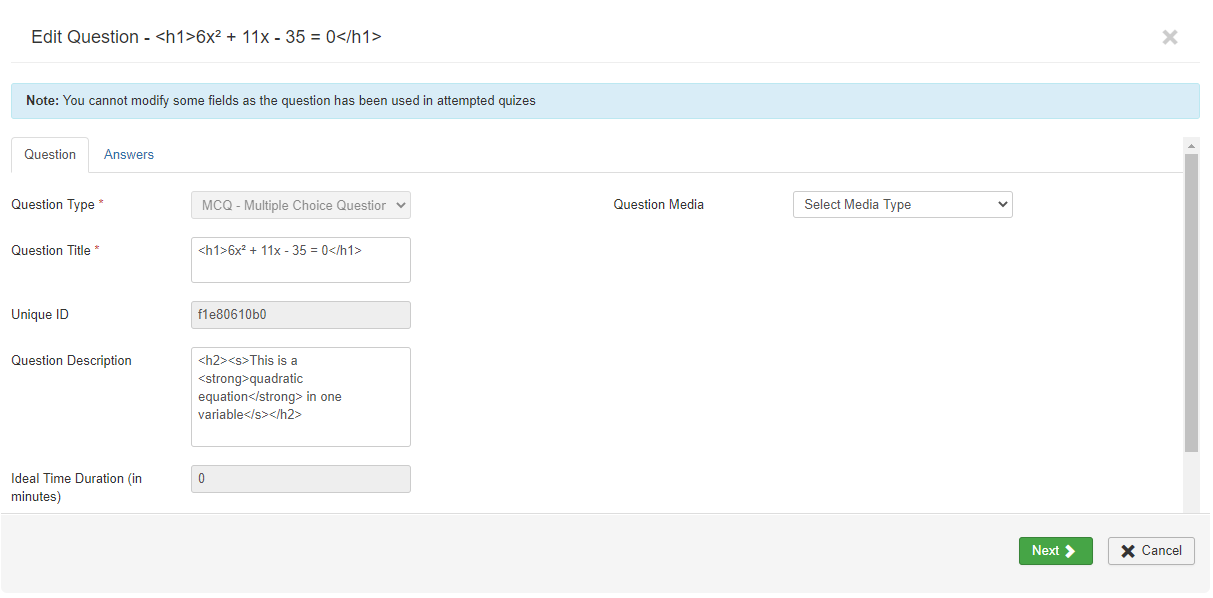This screenshot has width=1213, height=598.
Task: Click the Question Title label
Action: click(x=51, y=251)
